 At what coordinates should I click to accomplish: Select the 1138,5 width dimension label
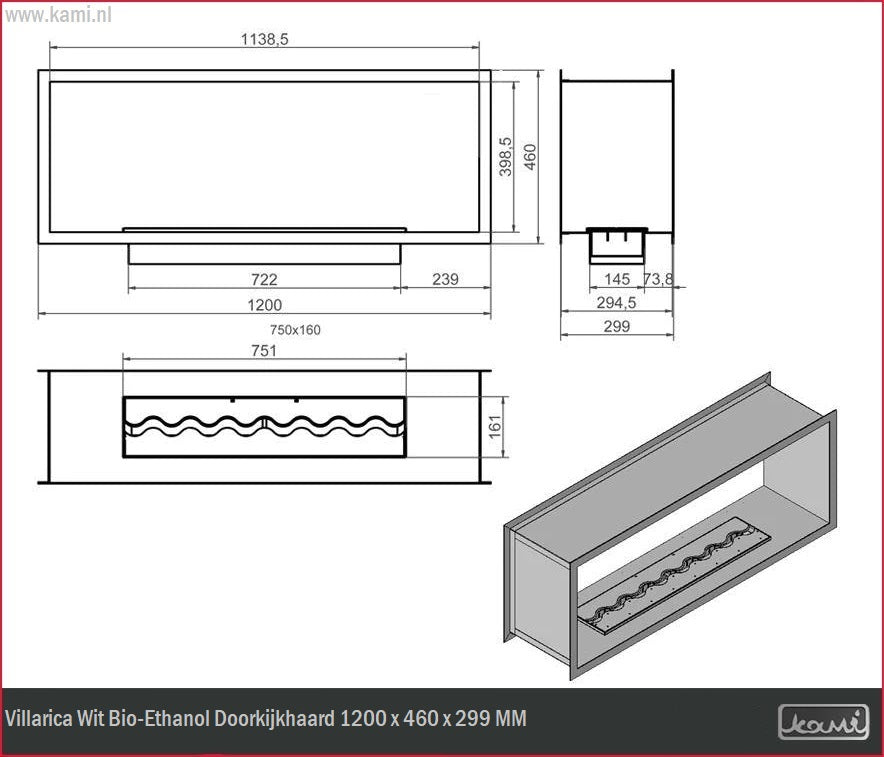[264, 39]
